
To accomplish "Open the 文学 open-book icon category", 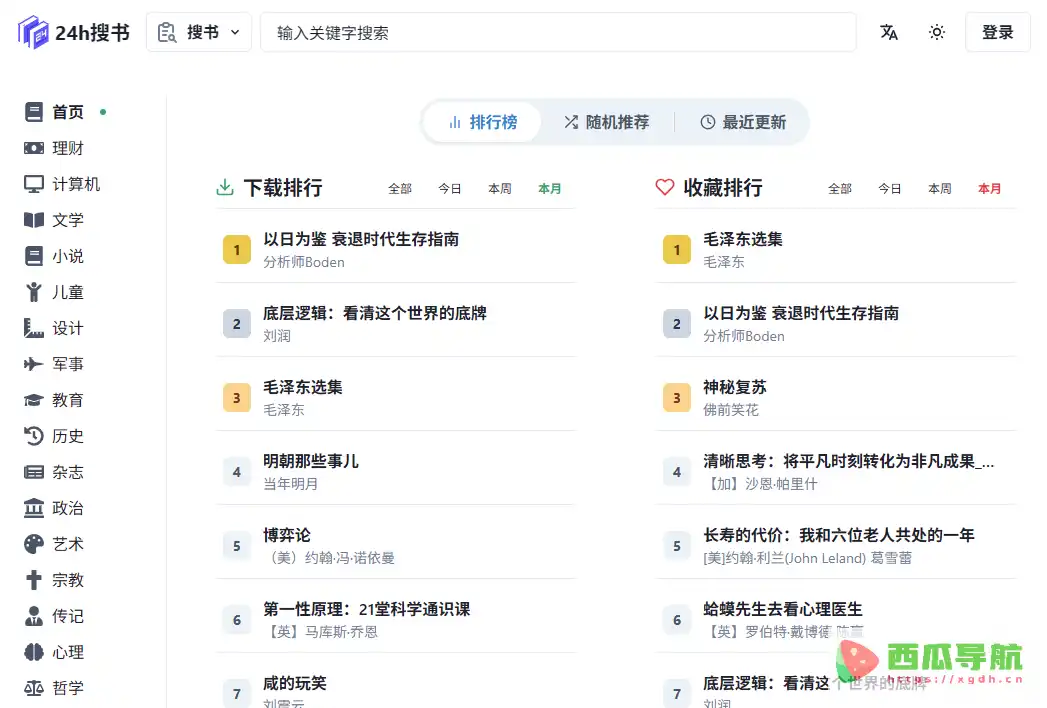I will pyautogui.click(x=33, y=220).
